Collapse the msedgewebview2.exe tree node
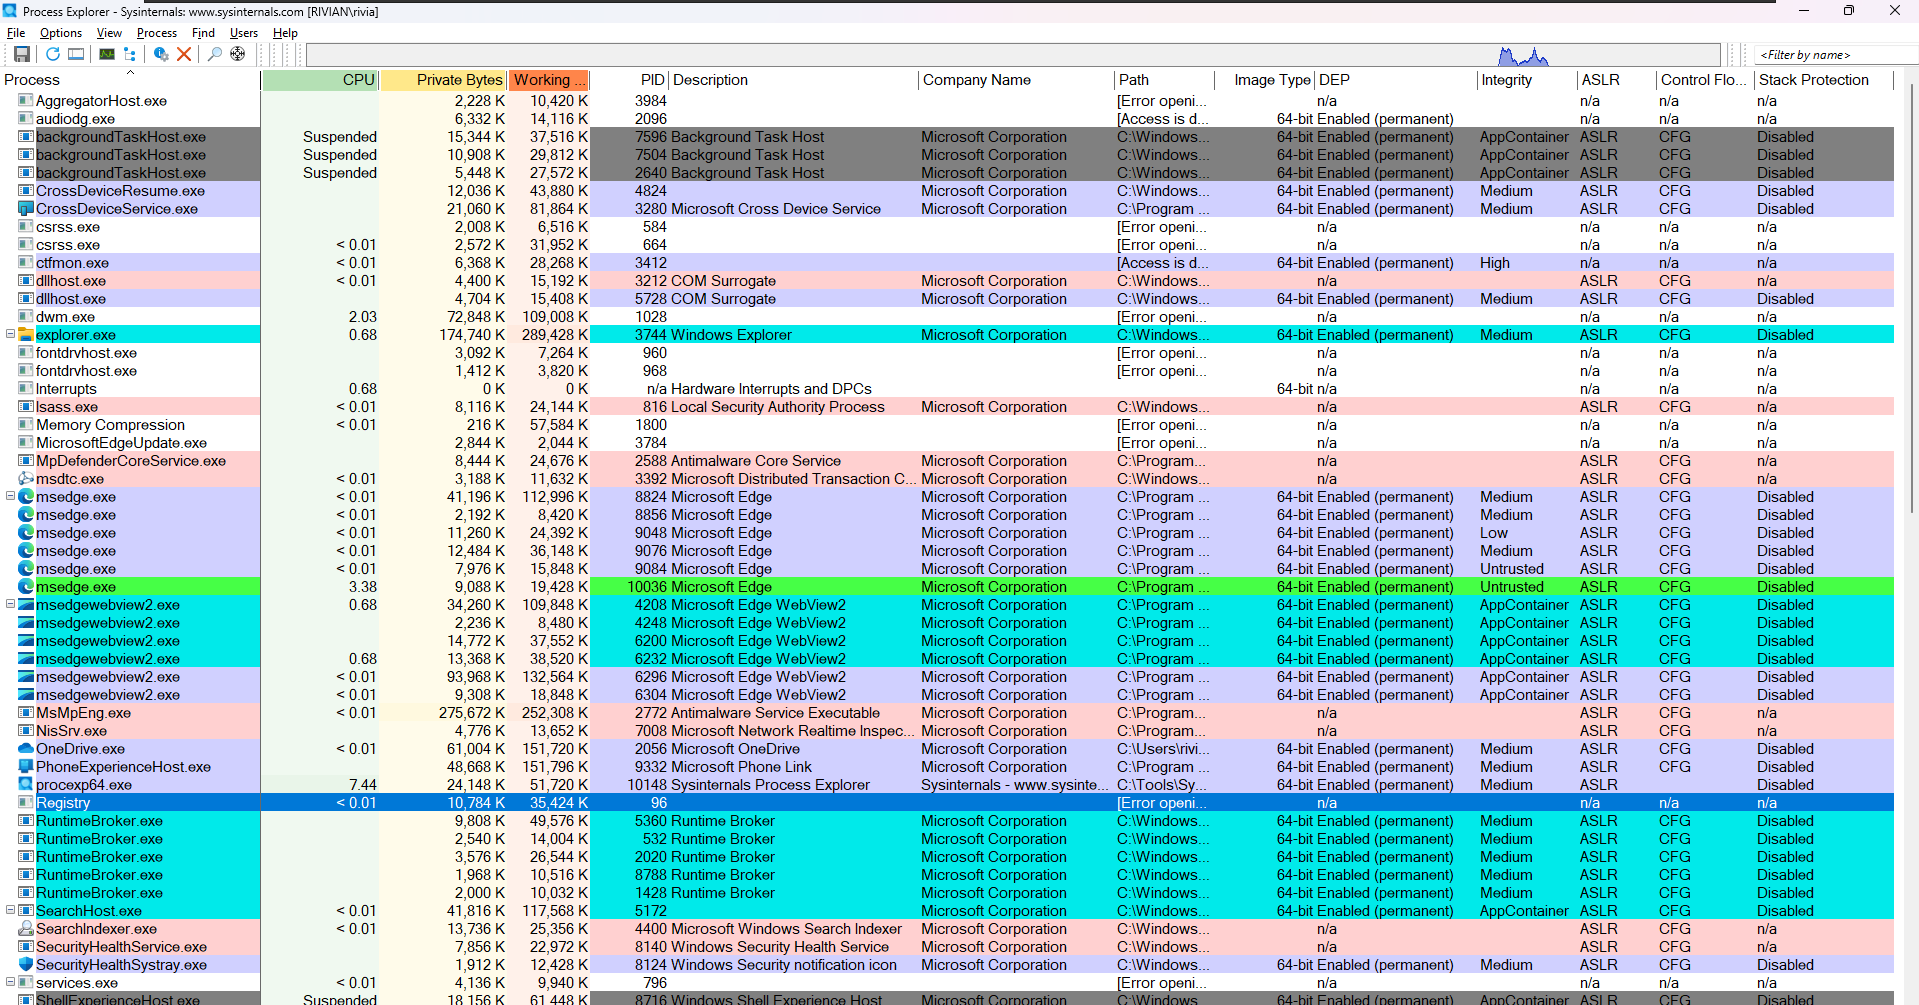 click(11, 604)
